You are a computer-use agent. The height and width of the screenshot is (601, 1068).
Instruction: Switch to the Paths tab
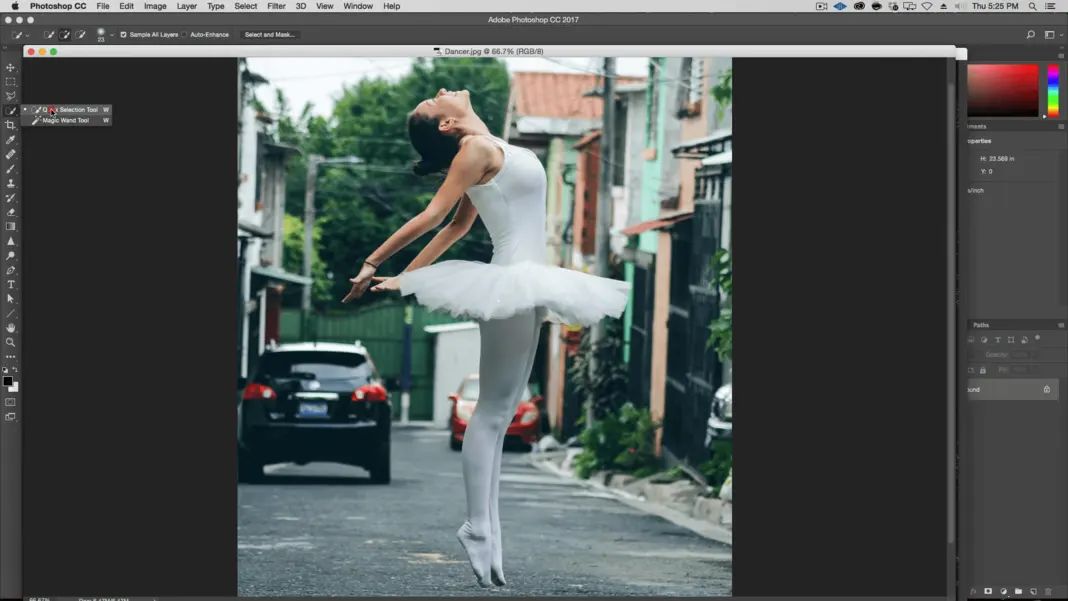click(x=981, y=325)
